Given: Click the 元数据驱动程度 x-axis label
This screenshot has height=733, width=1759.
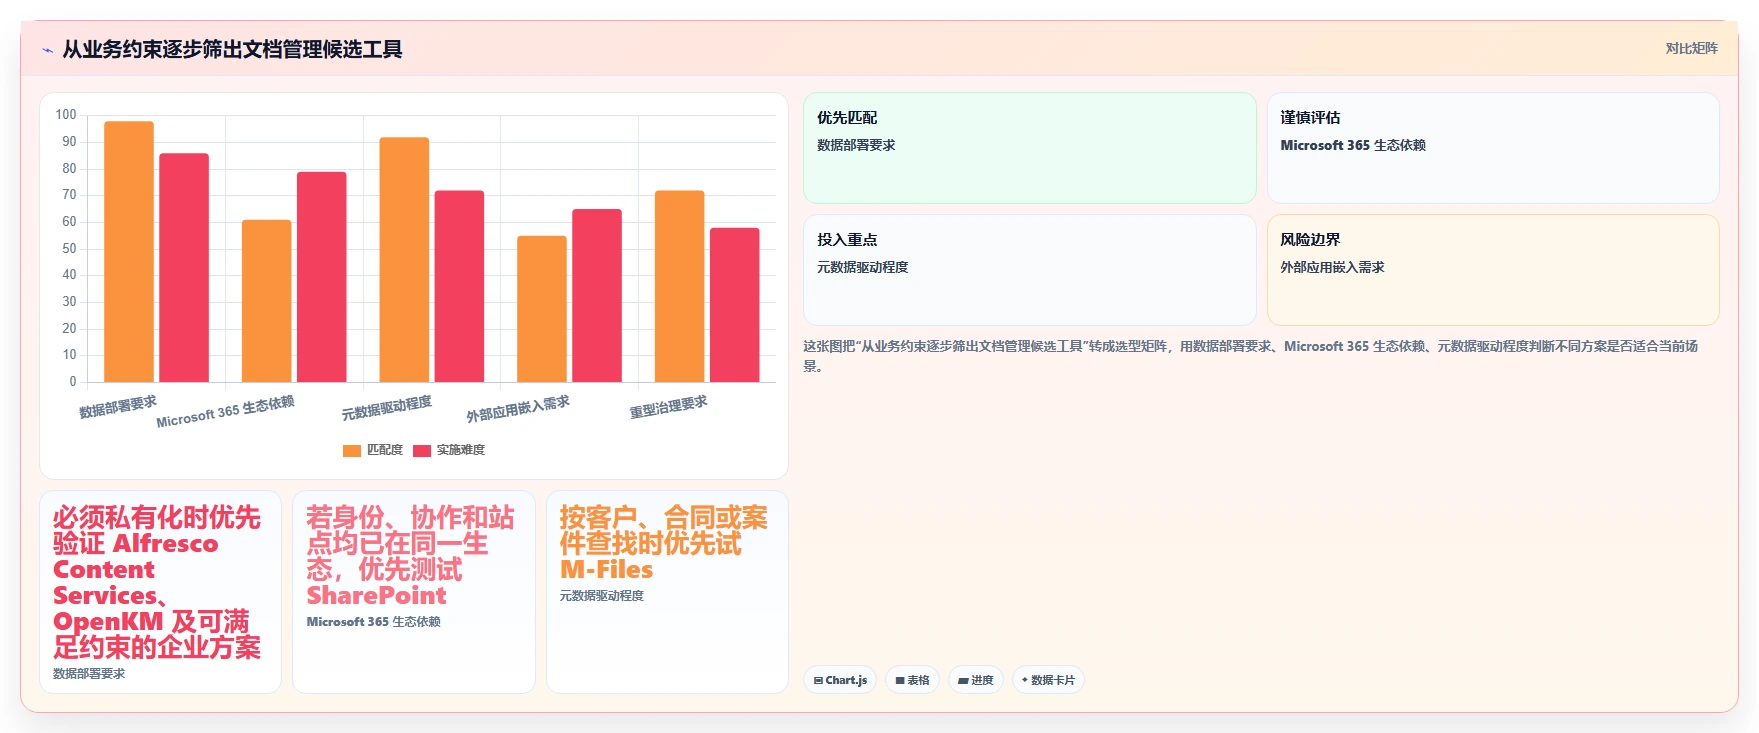Looking at the screenshot, I should click(387, 408).
